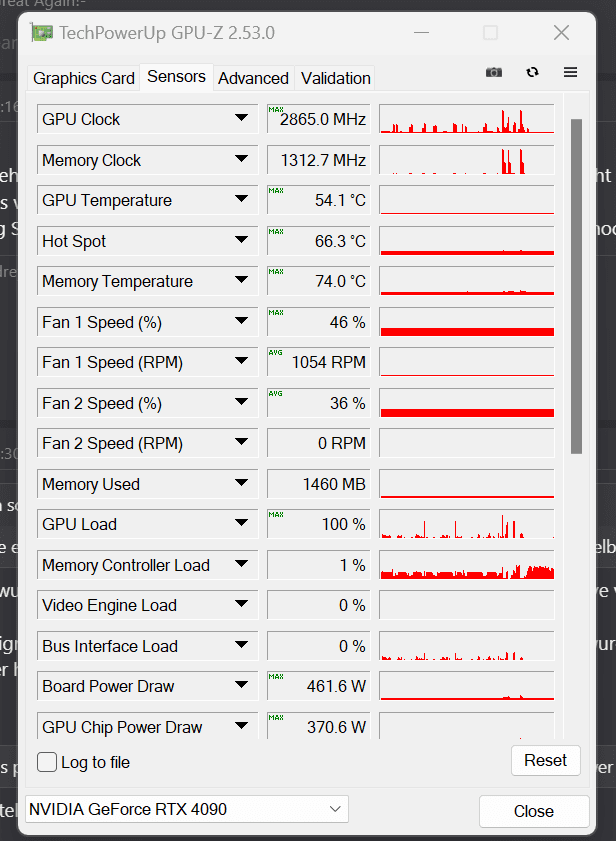Screen dimensions: 616x841
Task: Close the GPU-Z window with X
Action: [x=561, y=33]
